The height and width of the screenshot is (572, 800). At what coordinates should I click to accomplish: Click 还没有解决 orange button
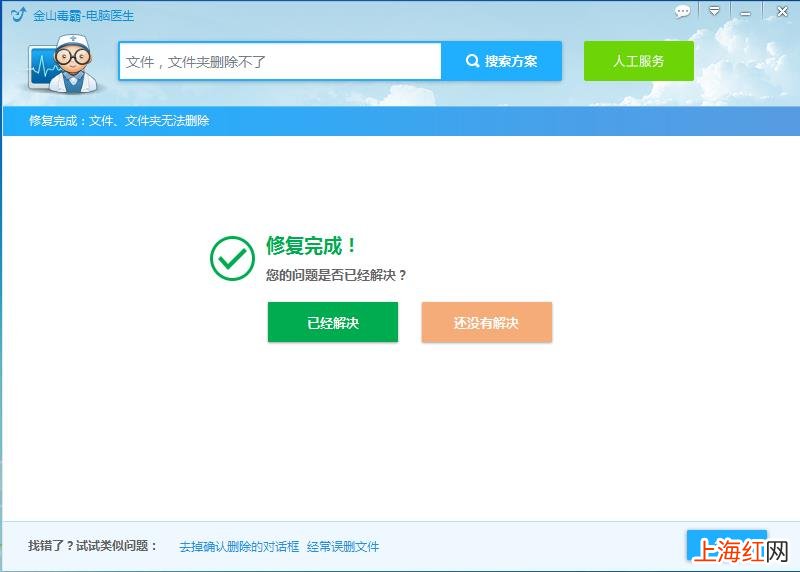[x=487, y=322]
